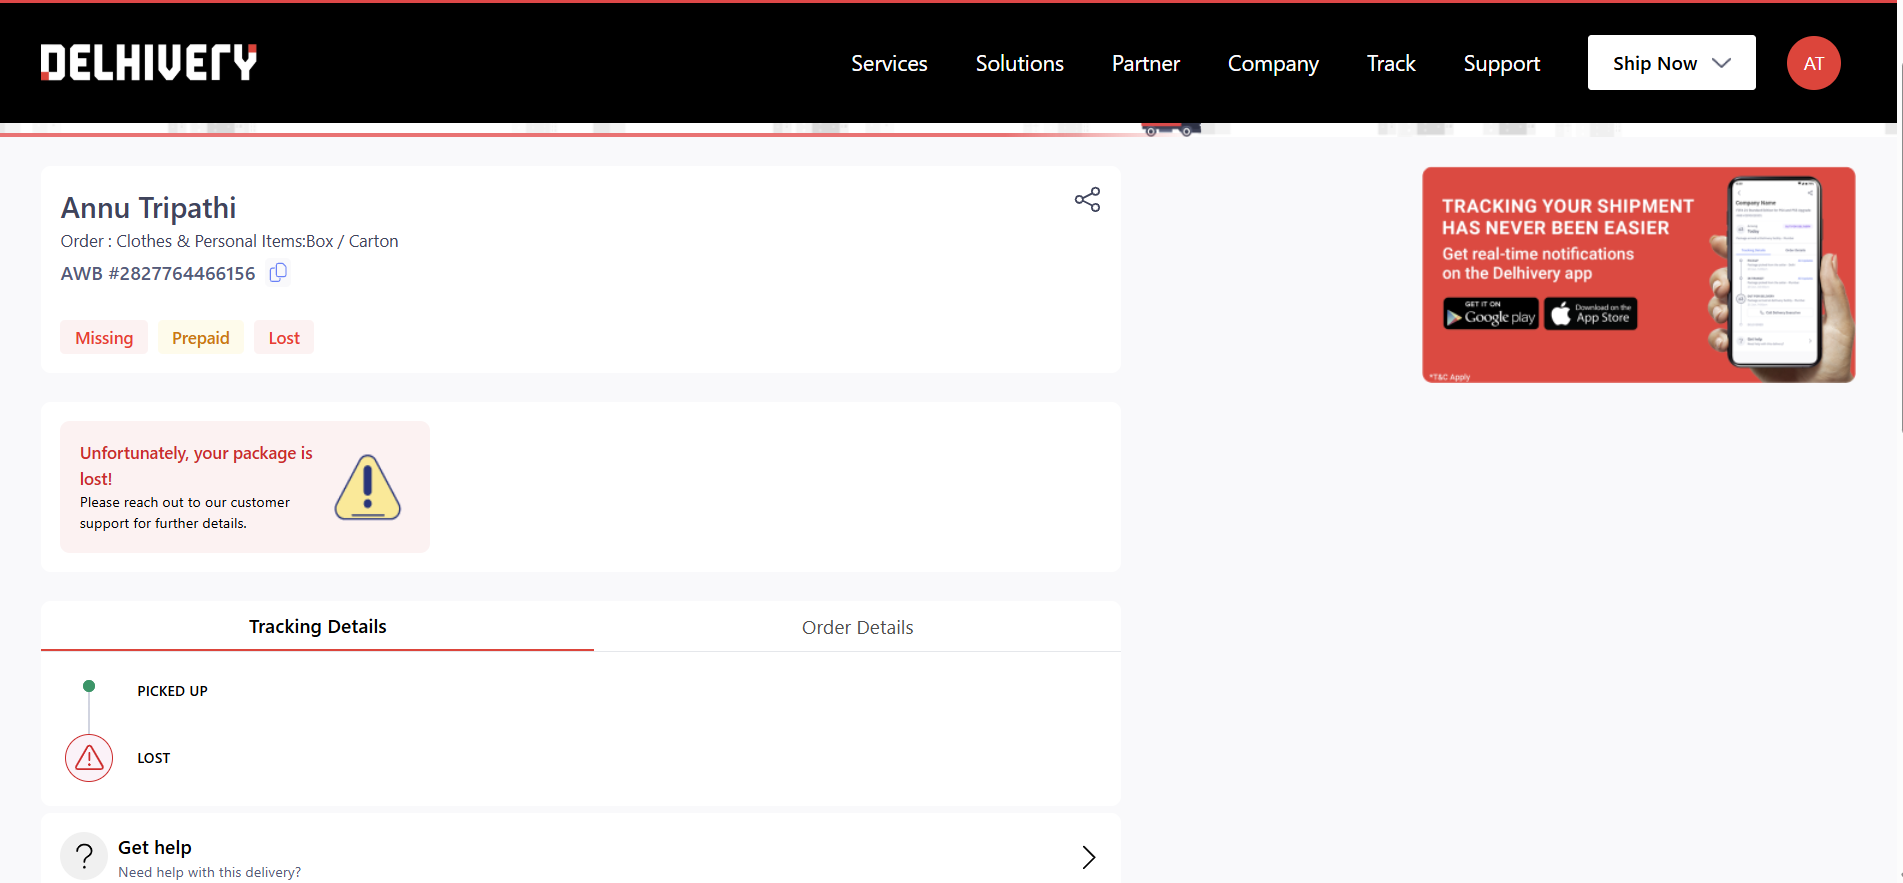The width and height of the screenshot is (1903, 883).
Task: Click the yellow warning triangle icon
Action: 367,488
